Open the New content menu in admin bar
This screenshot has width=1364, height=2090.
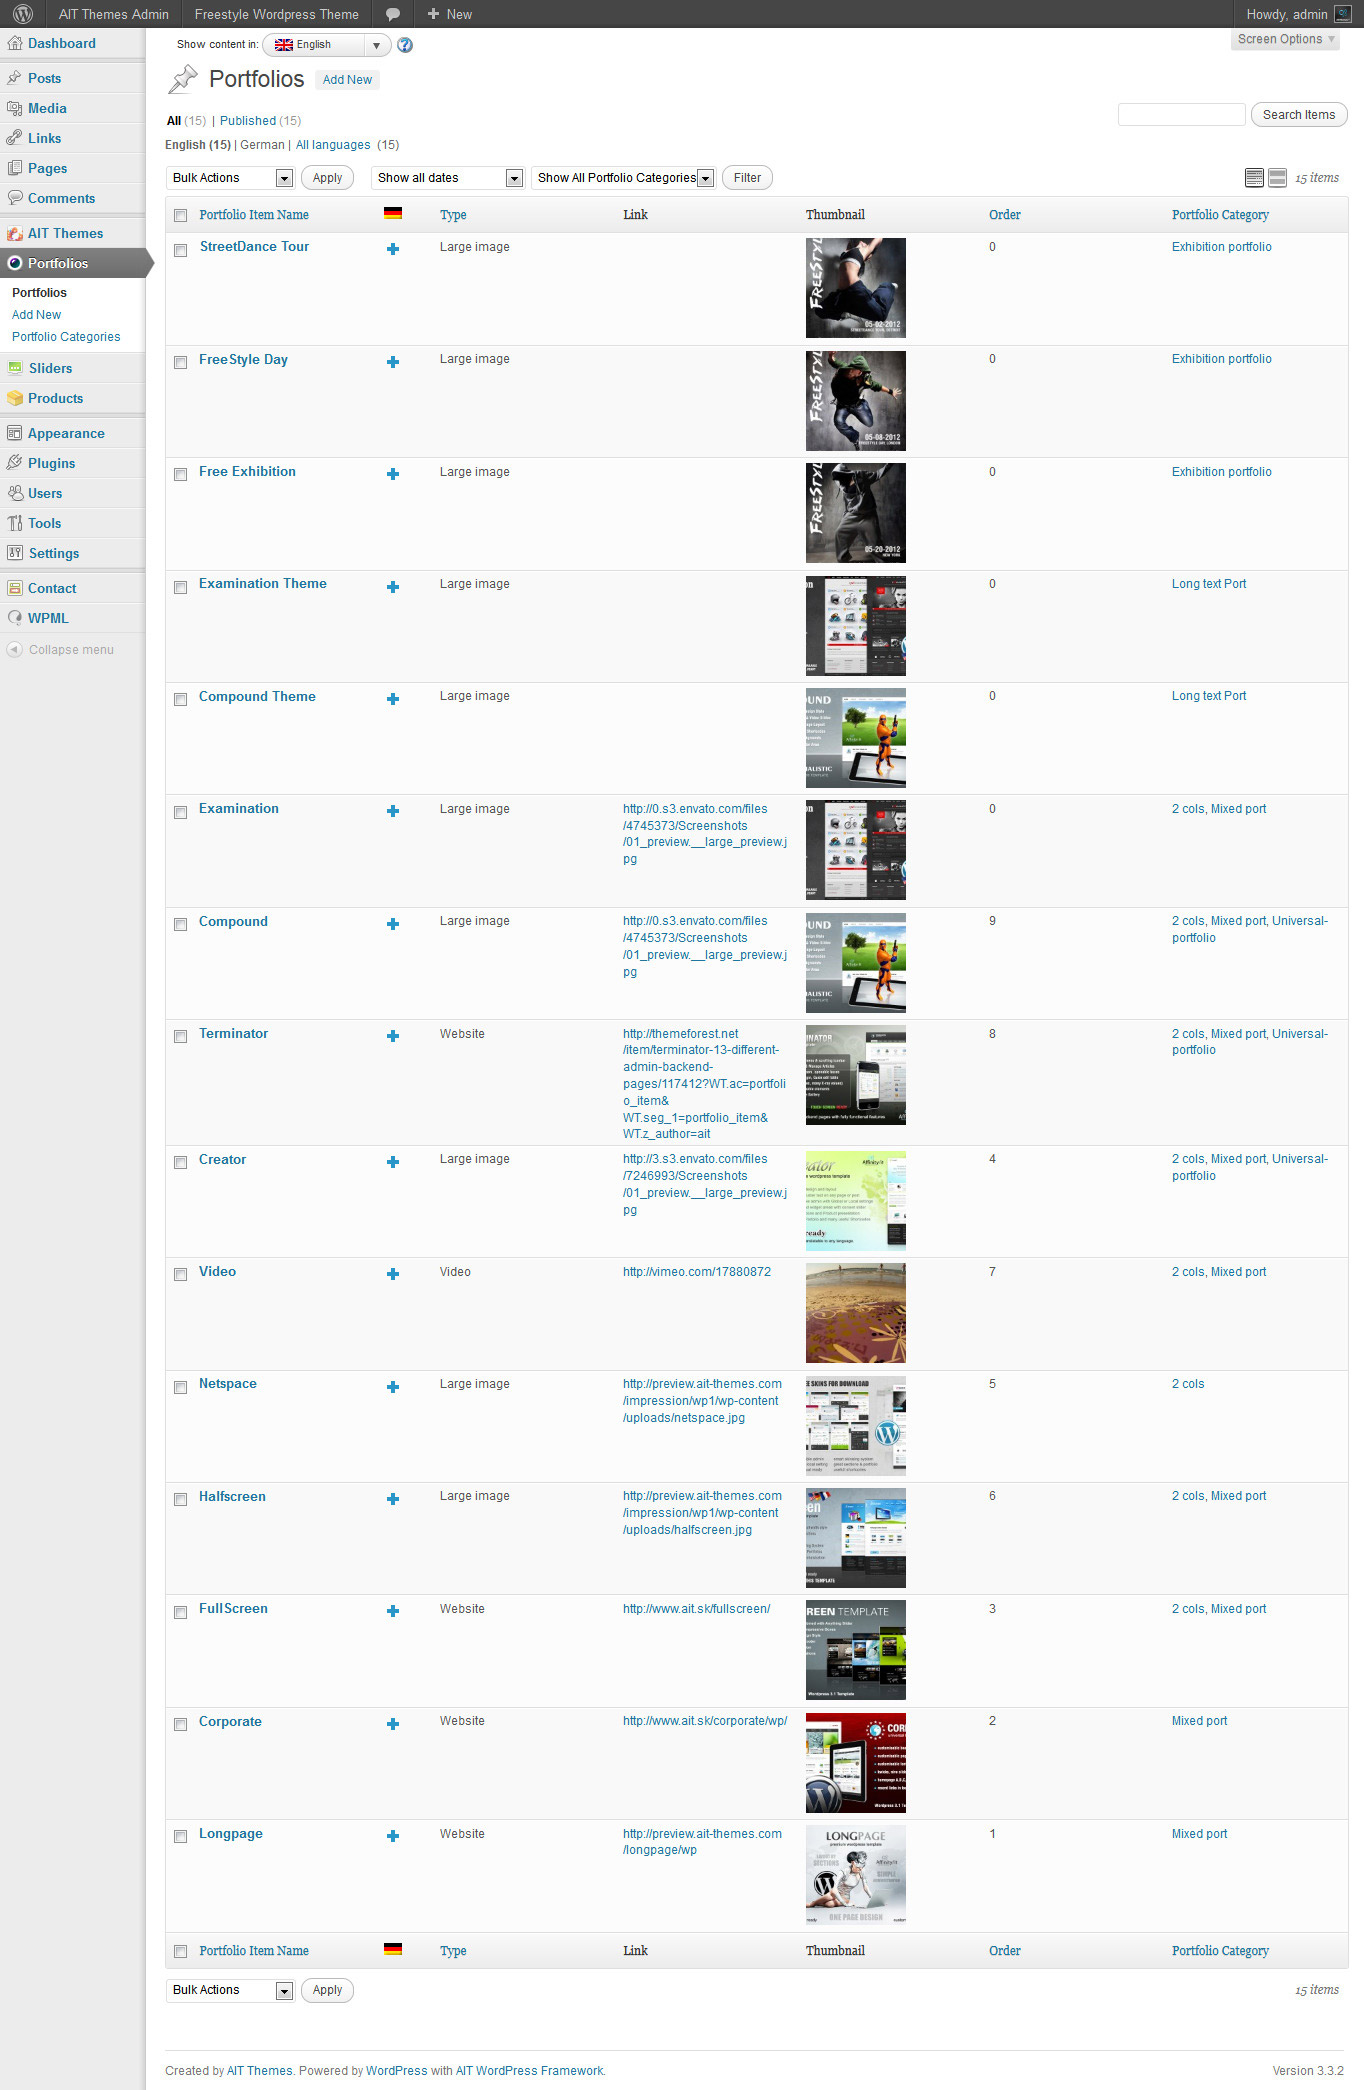coord(450,14)
